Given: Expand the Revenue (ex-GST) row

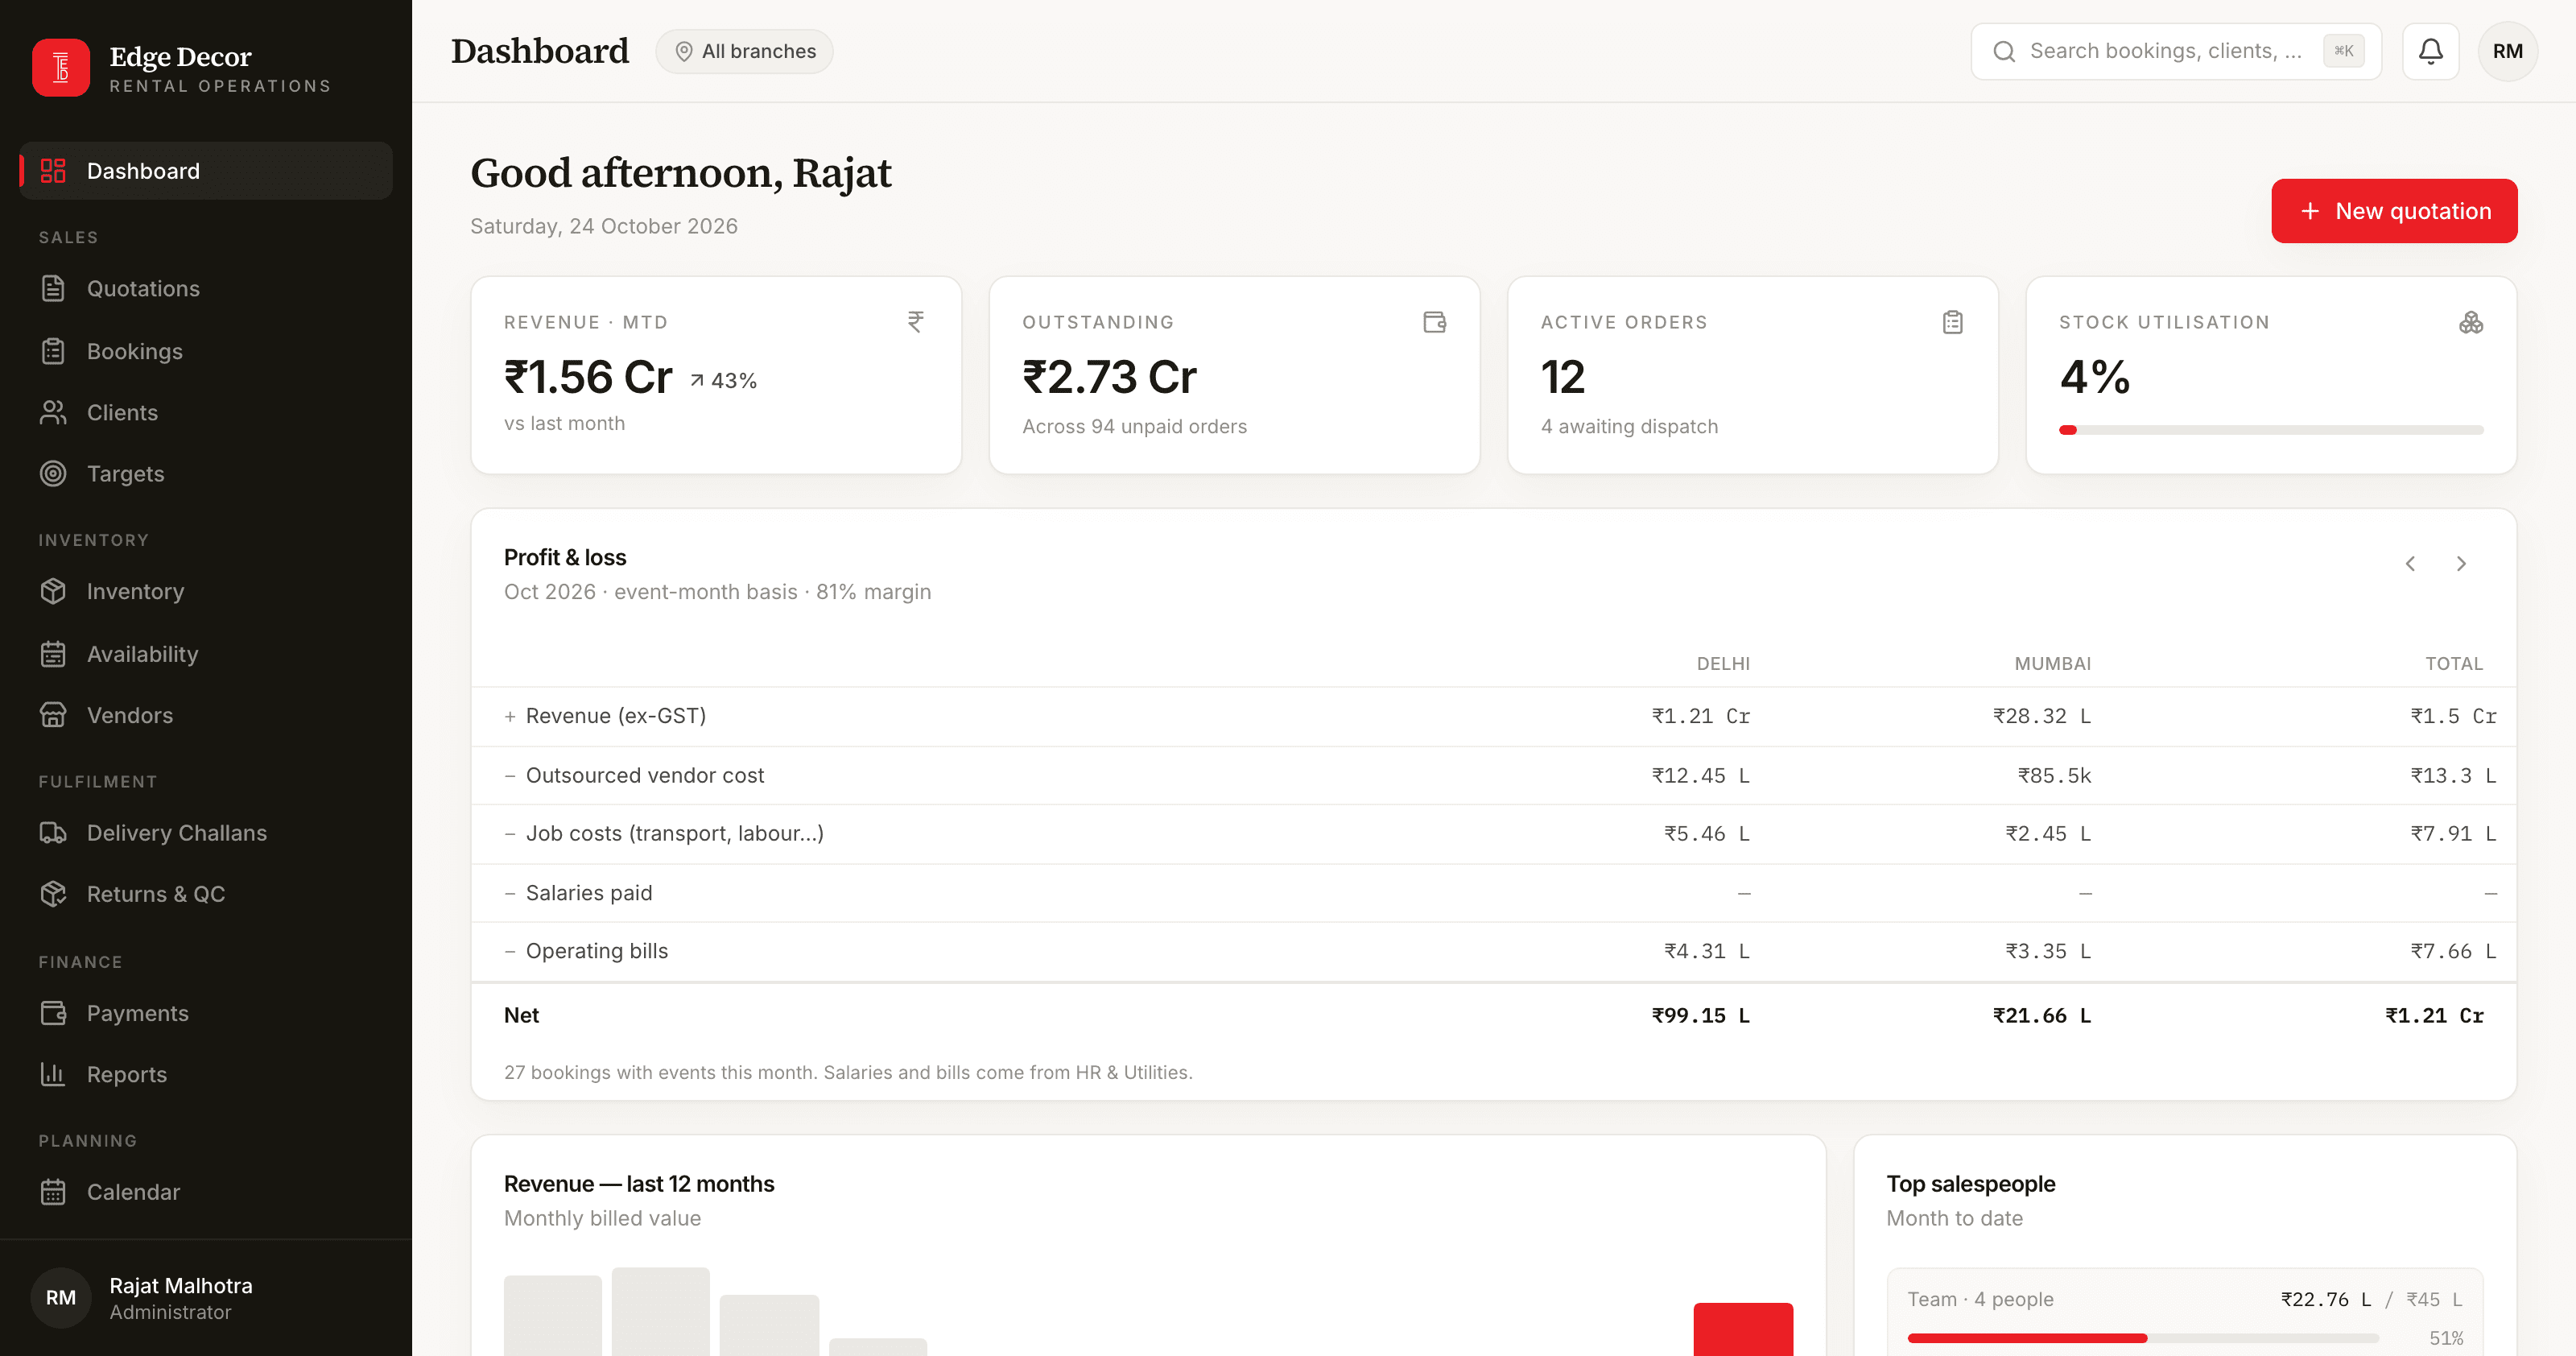Looking at the screenshot, I should click(x=510, y=716).
